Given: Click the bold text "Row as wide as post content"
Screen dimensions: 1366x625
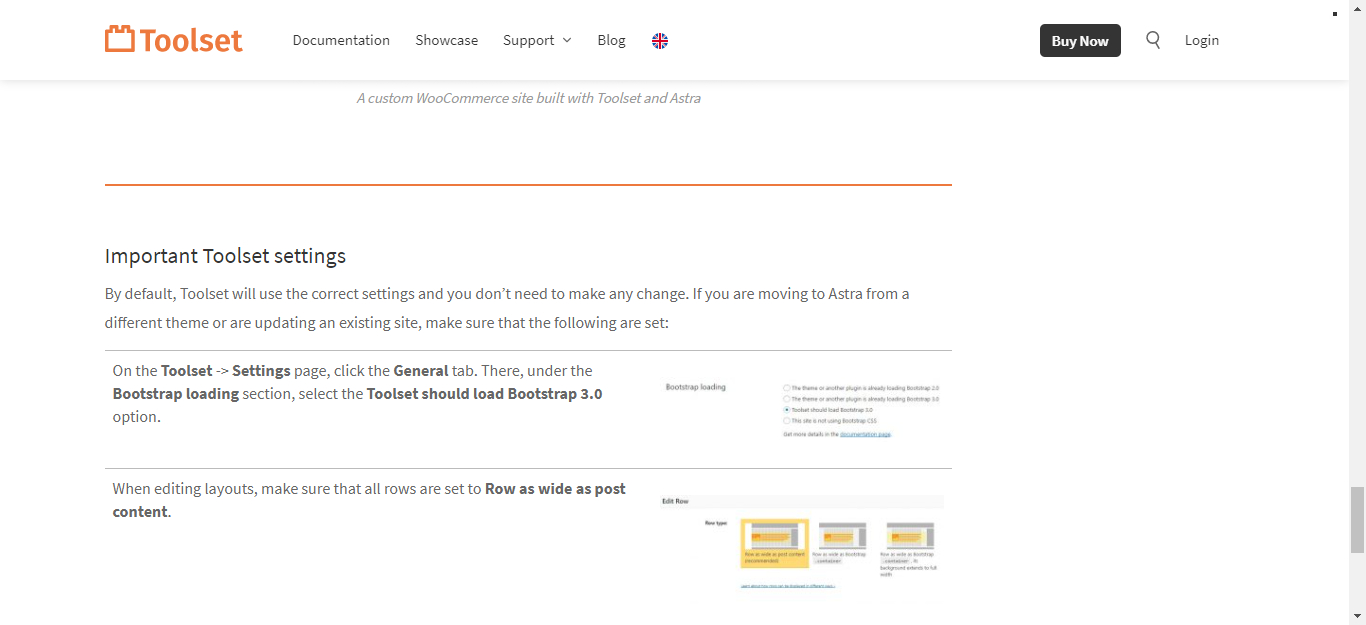Looking at the screenshot, I should 369,500.
